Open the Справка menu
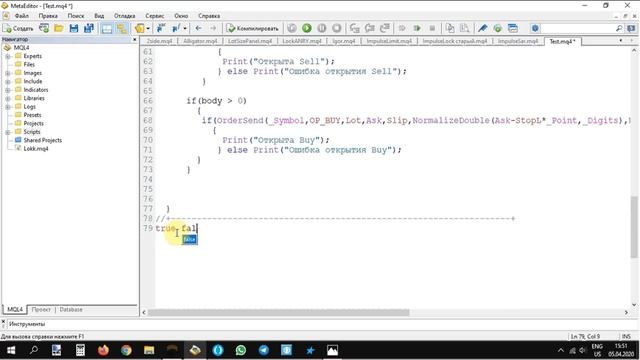Viewport: 640px width, 360px height. click(x=209, y=16)
